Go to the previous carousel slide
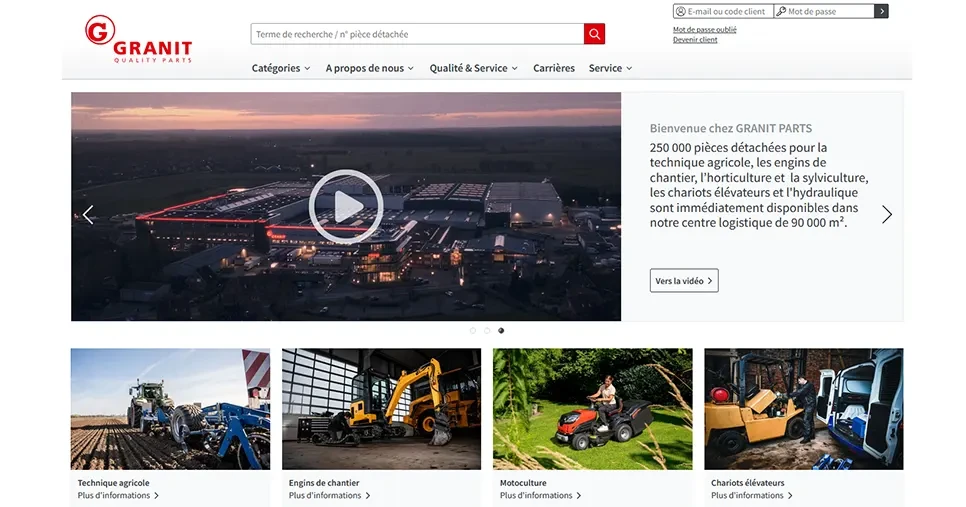The image size is (966, 507). coord(88,214)
